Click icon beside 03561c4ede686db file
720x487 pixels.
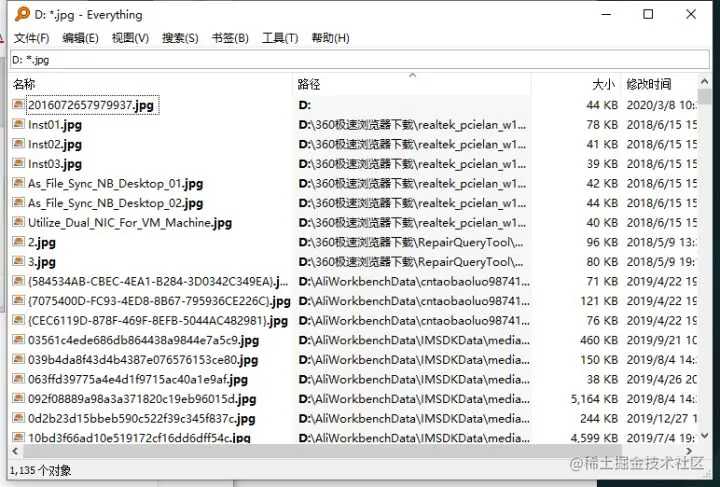point(18,340)
